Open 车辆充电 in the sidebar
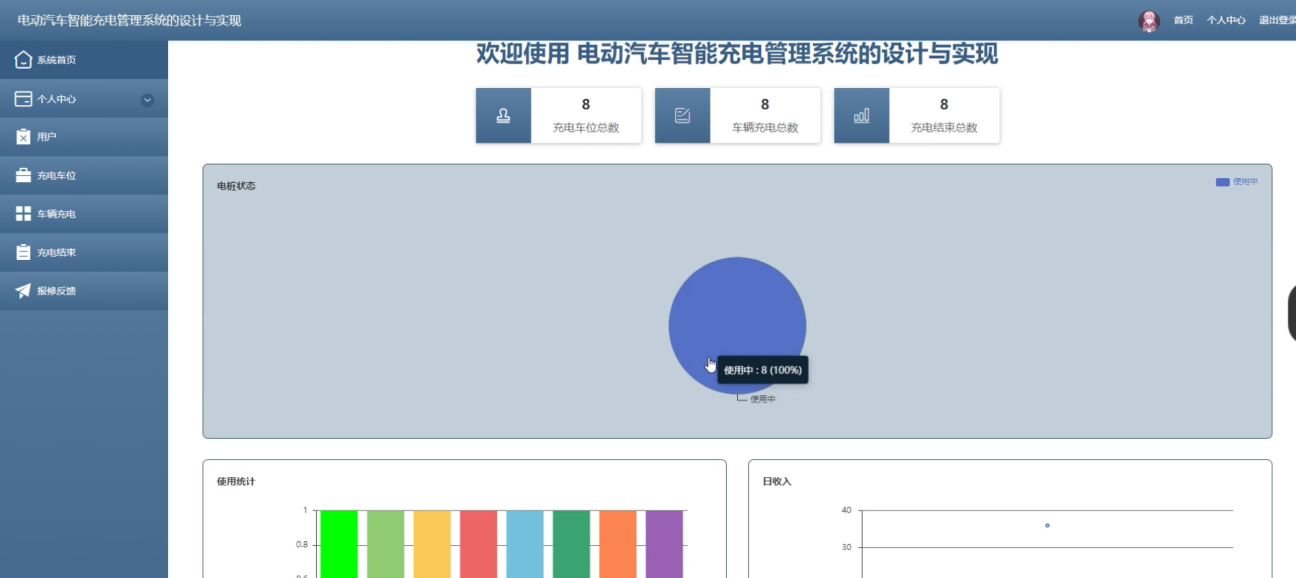This screenshot has width=1296, height=578. coord(84,214)
